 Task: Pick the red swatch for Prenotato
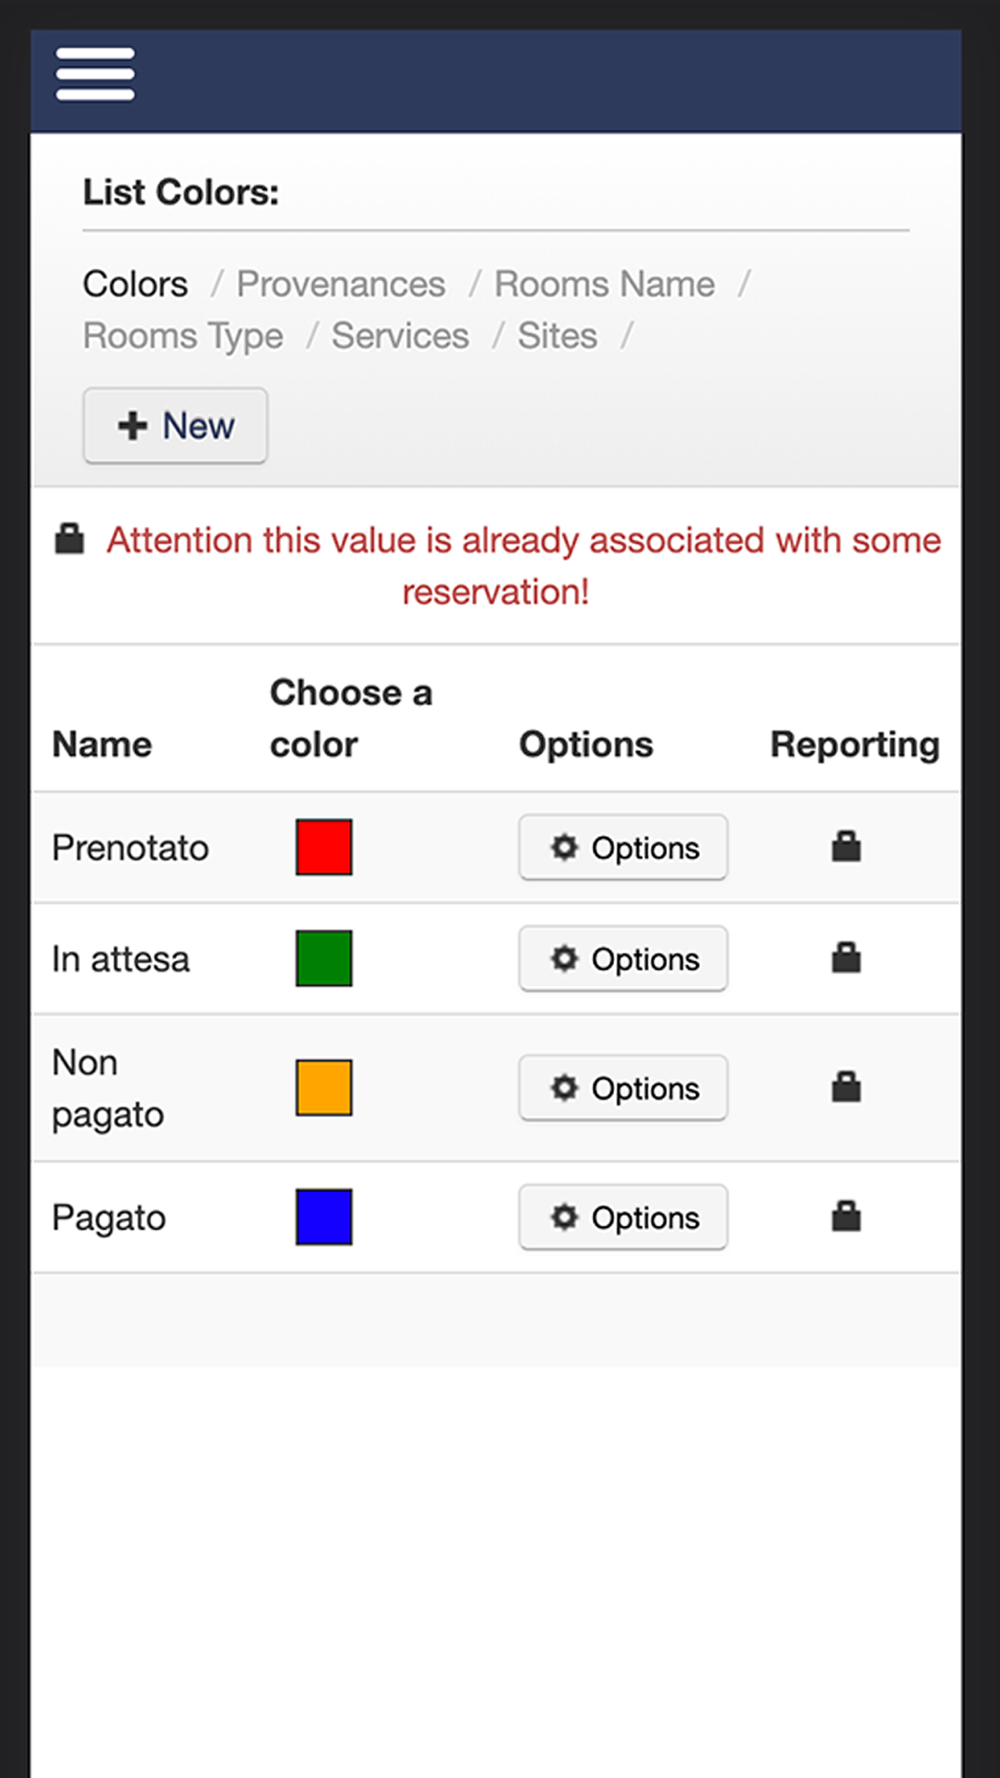pos(324,847)
